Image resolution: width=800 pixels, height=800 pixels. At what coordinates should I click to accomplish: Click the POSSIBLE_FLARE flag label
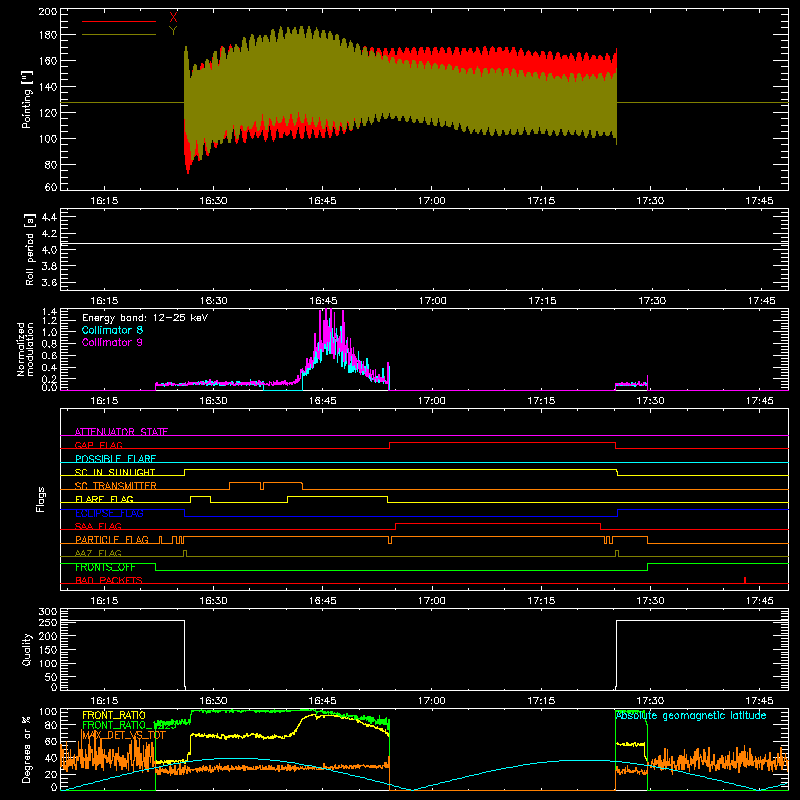pyautogui.click(x=115, y=459)
